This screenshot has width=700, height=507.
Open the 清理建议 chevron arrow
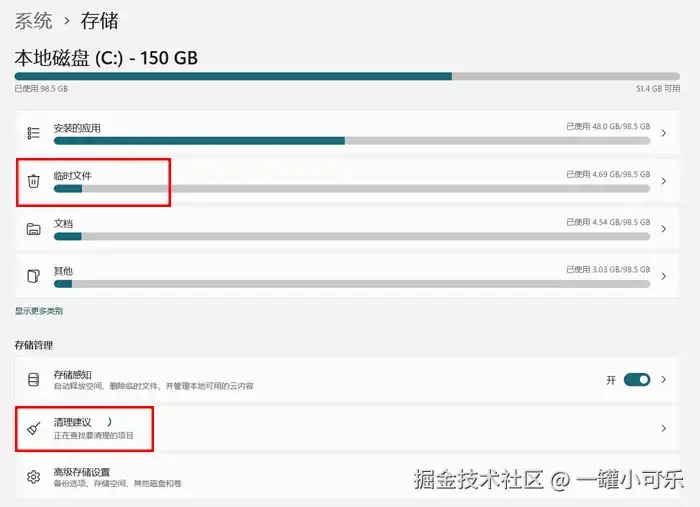pos(663,428)
